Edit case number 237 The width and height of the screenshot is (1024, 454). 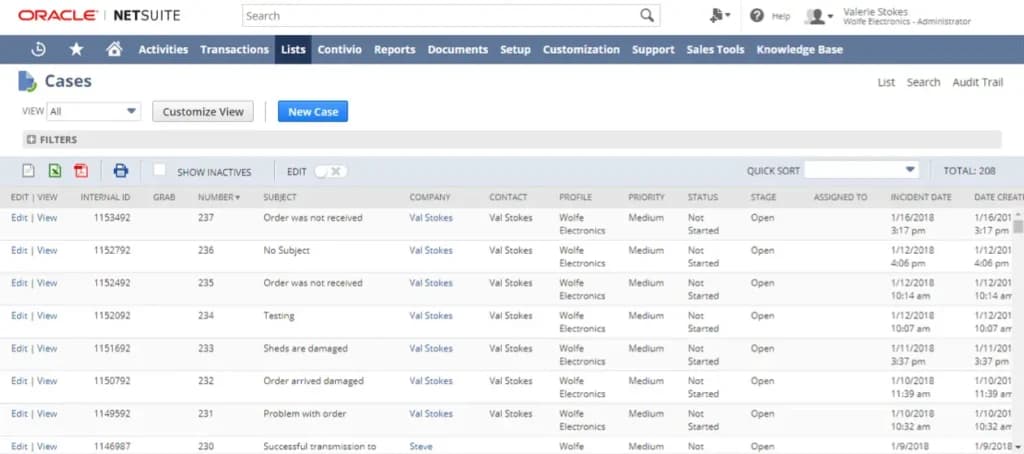coord(19,218)
